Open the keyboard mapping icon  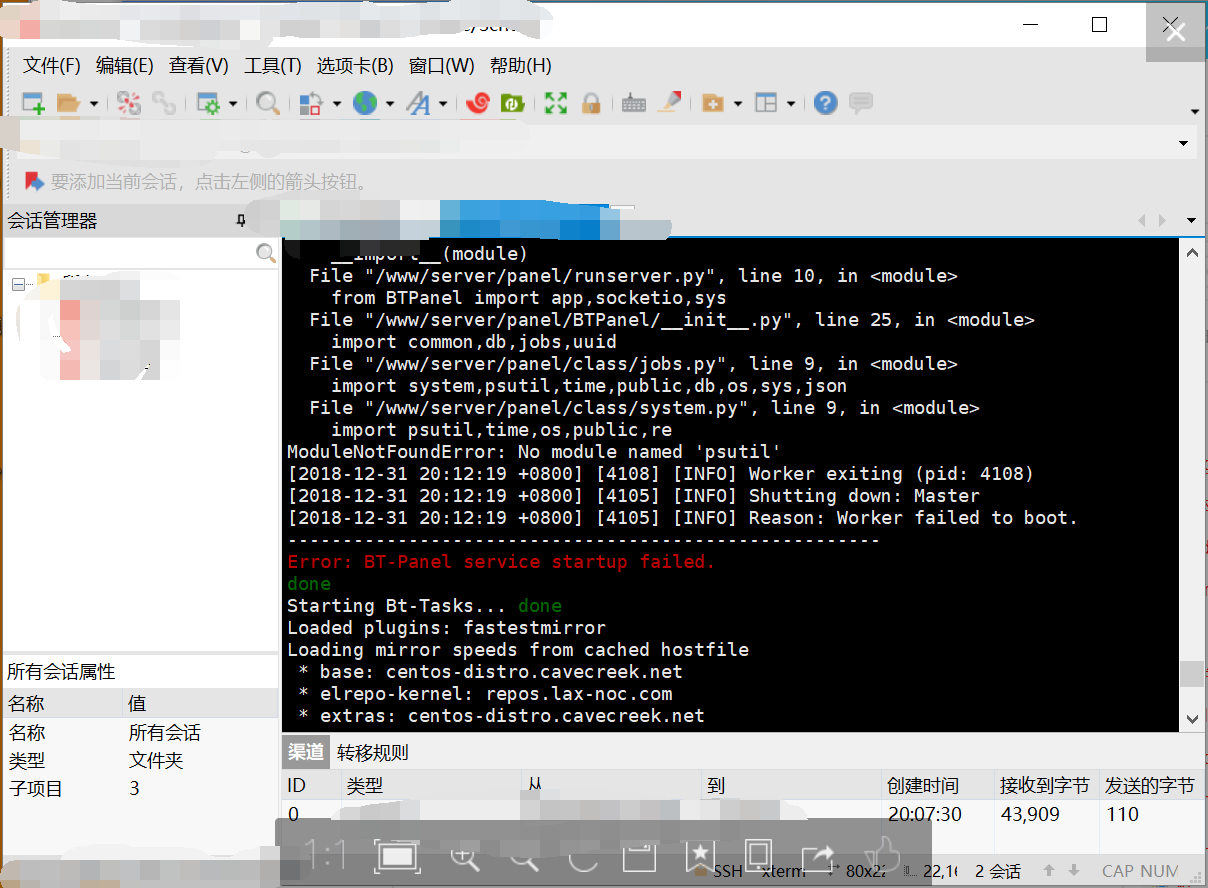(633, 103)
